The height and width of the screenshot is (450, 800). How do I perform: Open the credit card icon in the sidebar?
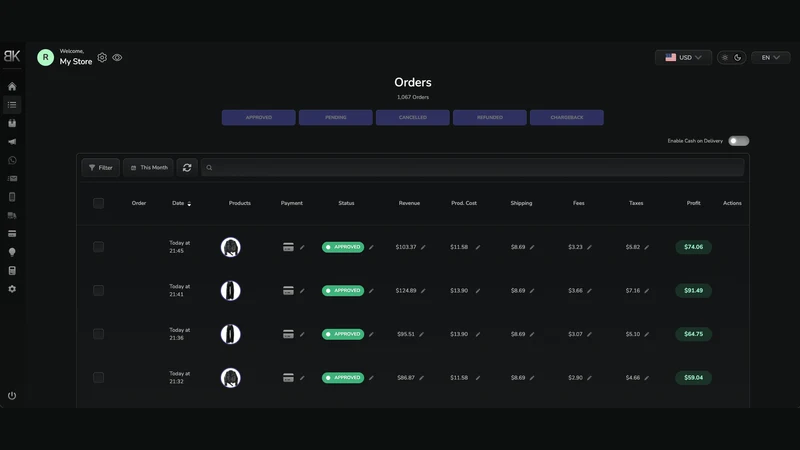tap(12, 234)
